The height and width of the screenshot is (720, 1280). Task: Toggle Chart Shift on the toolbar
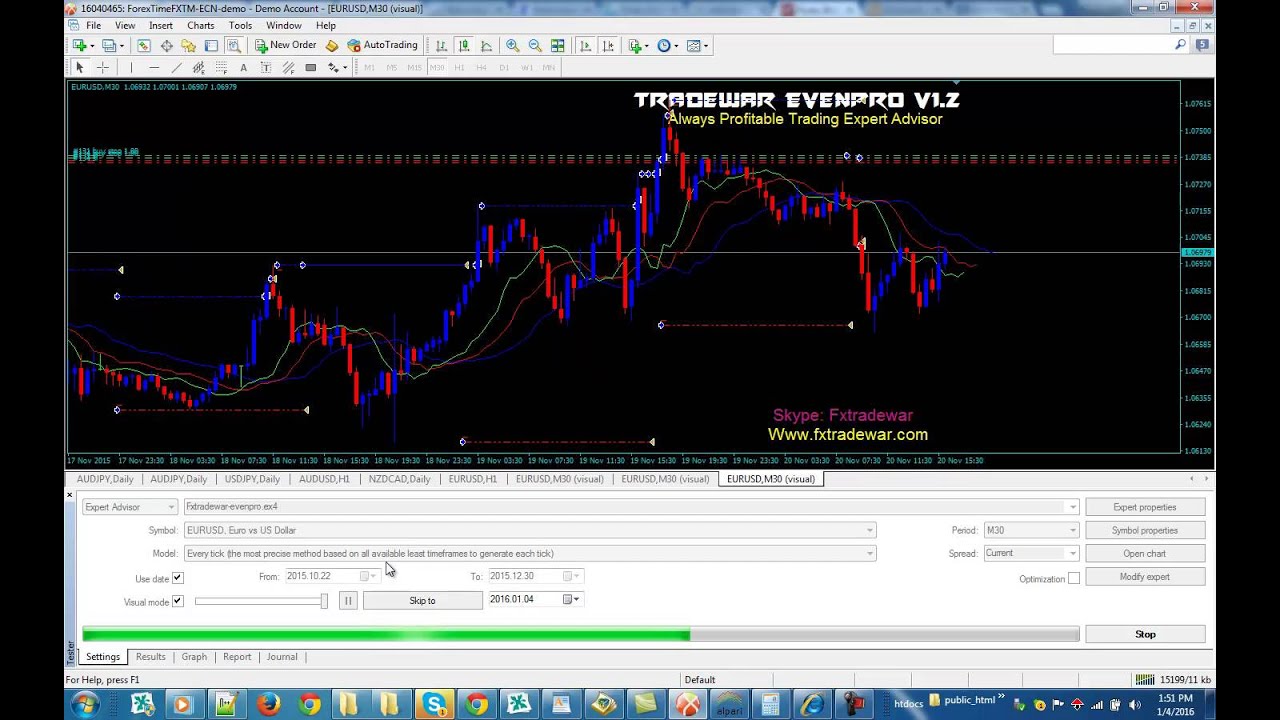point(607,45)
